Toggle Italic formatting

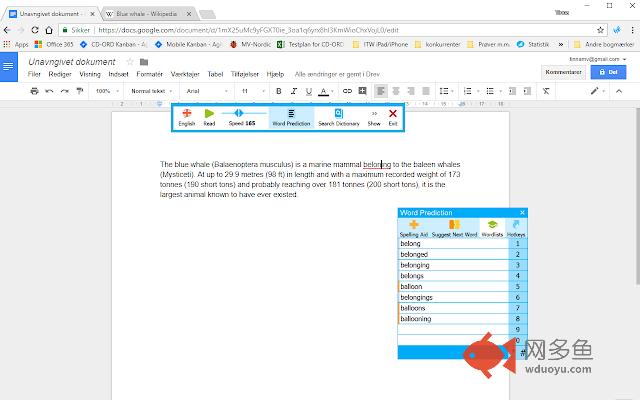pyautogui.click(x=293, y=91)
